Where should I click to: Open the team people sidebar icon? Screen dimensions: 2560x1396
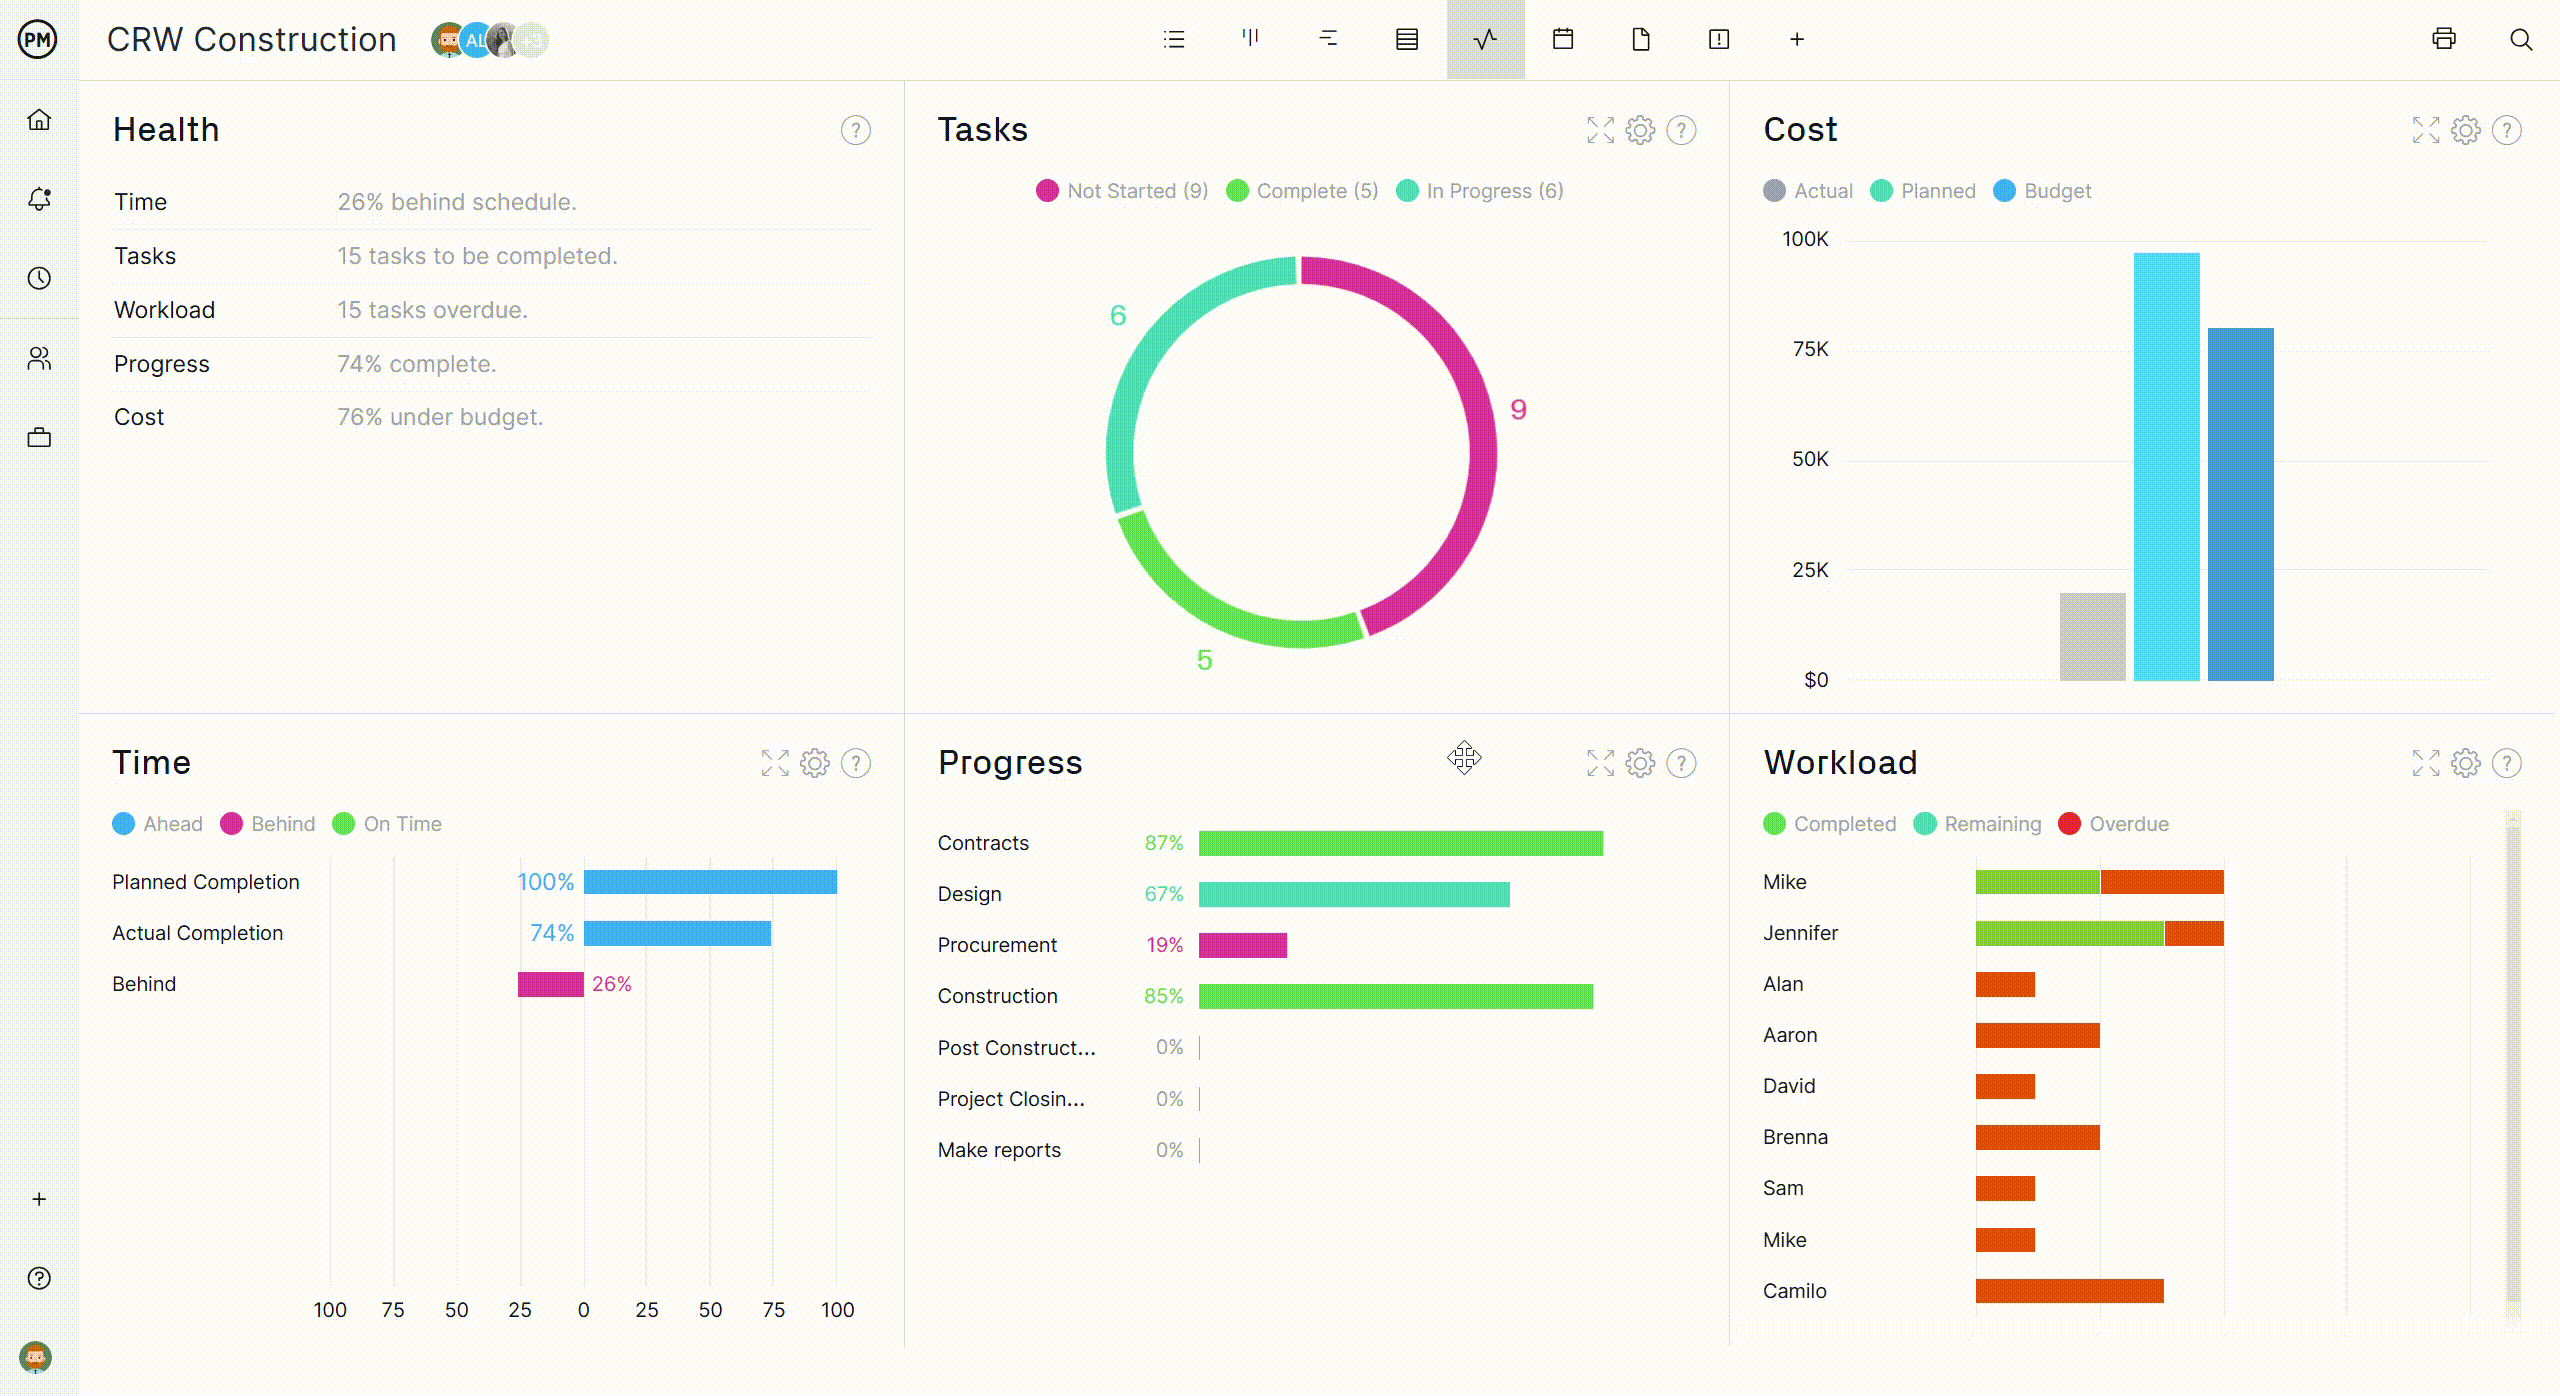[x=39, y=358]
